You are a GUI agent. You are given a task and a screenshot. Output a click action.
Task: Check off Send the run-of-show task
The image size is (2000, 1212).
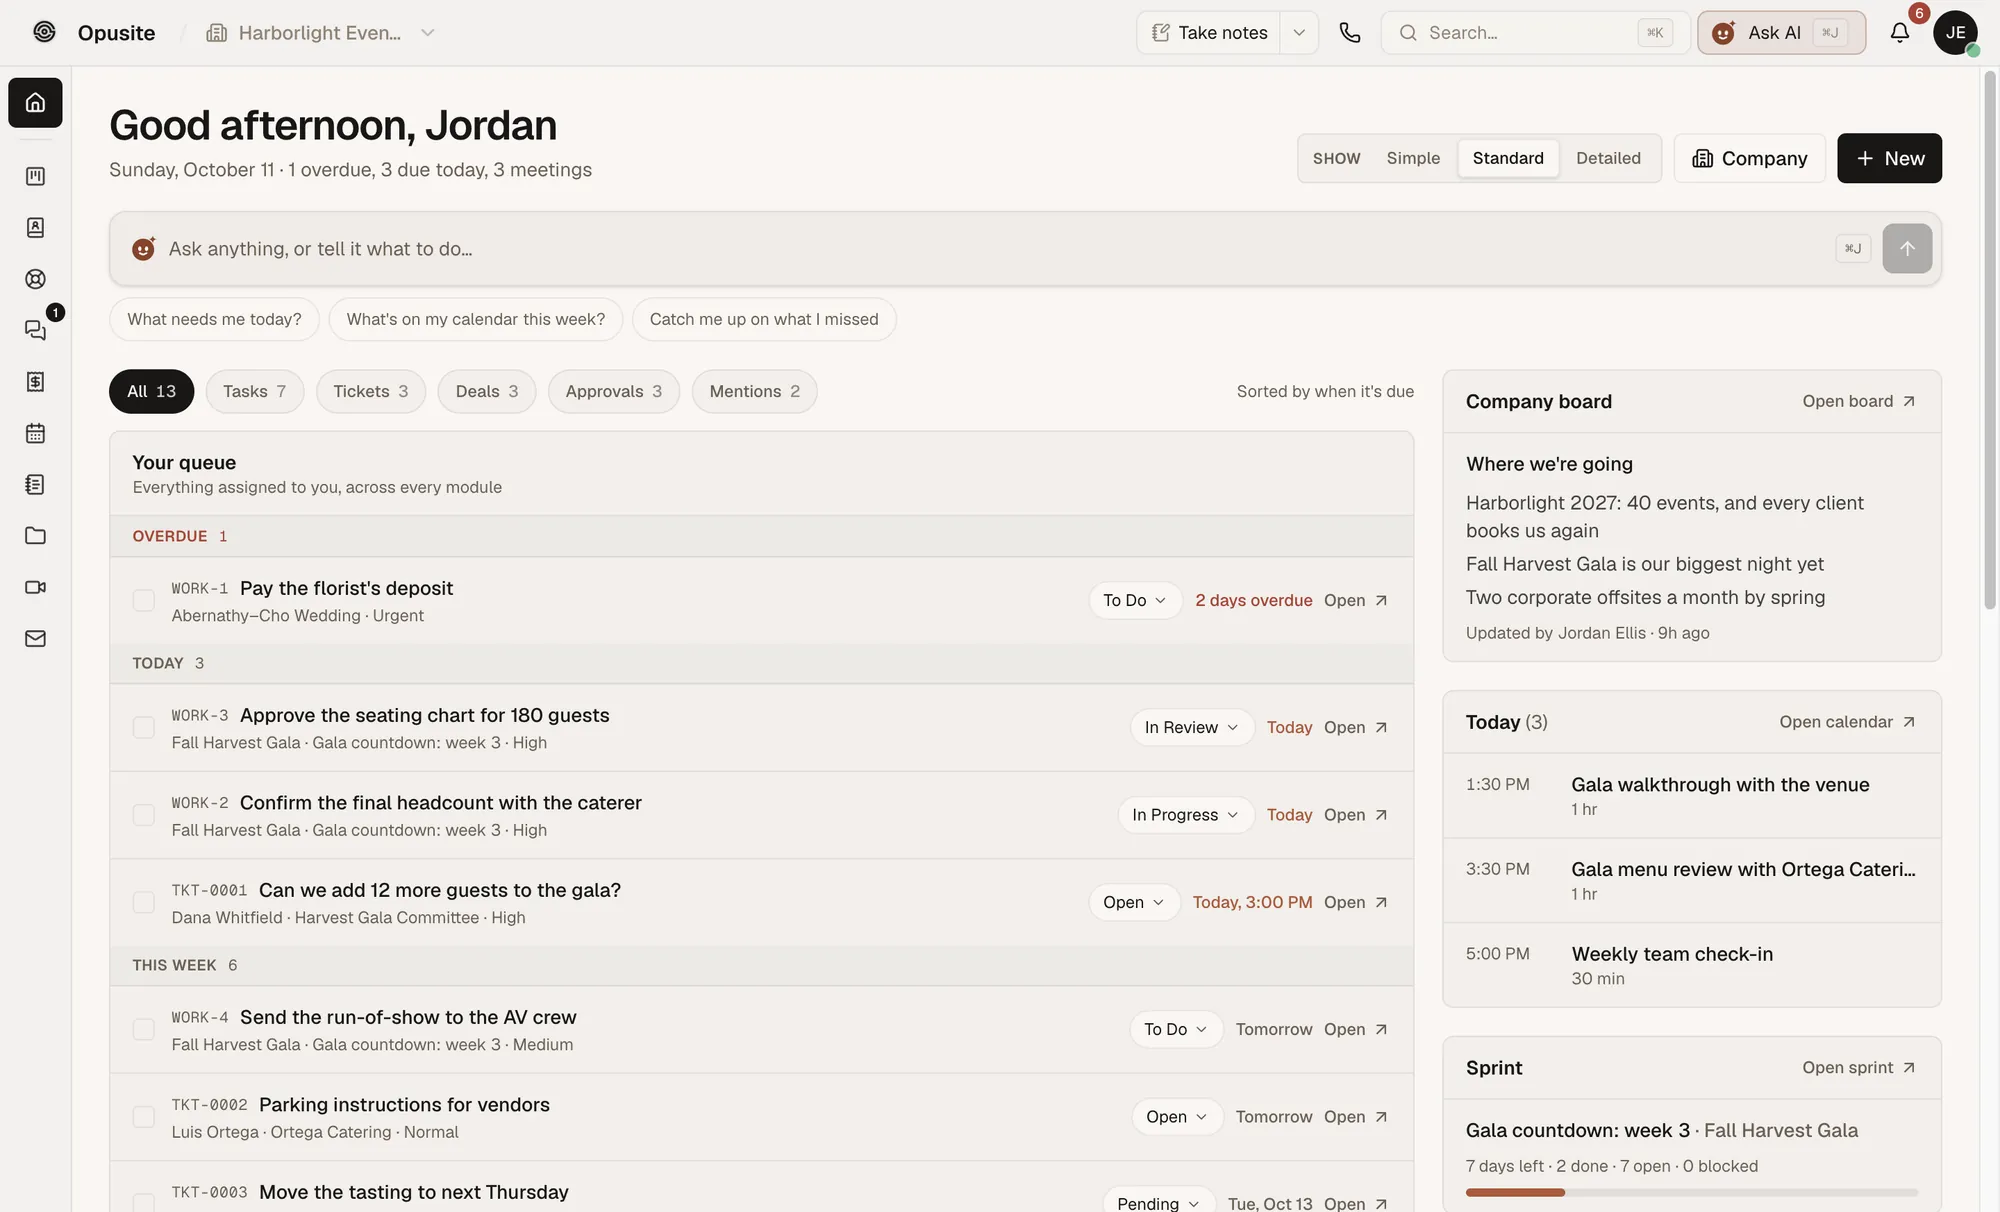(x=144, y=1029)
